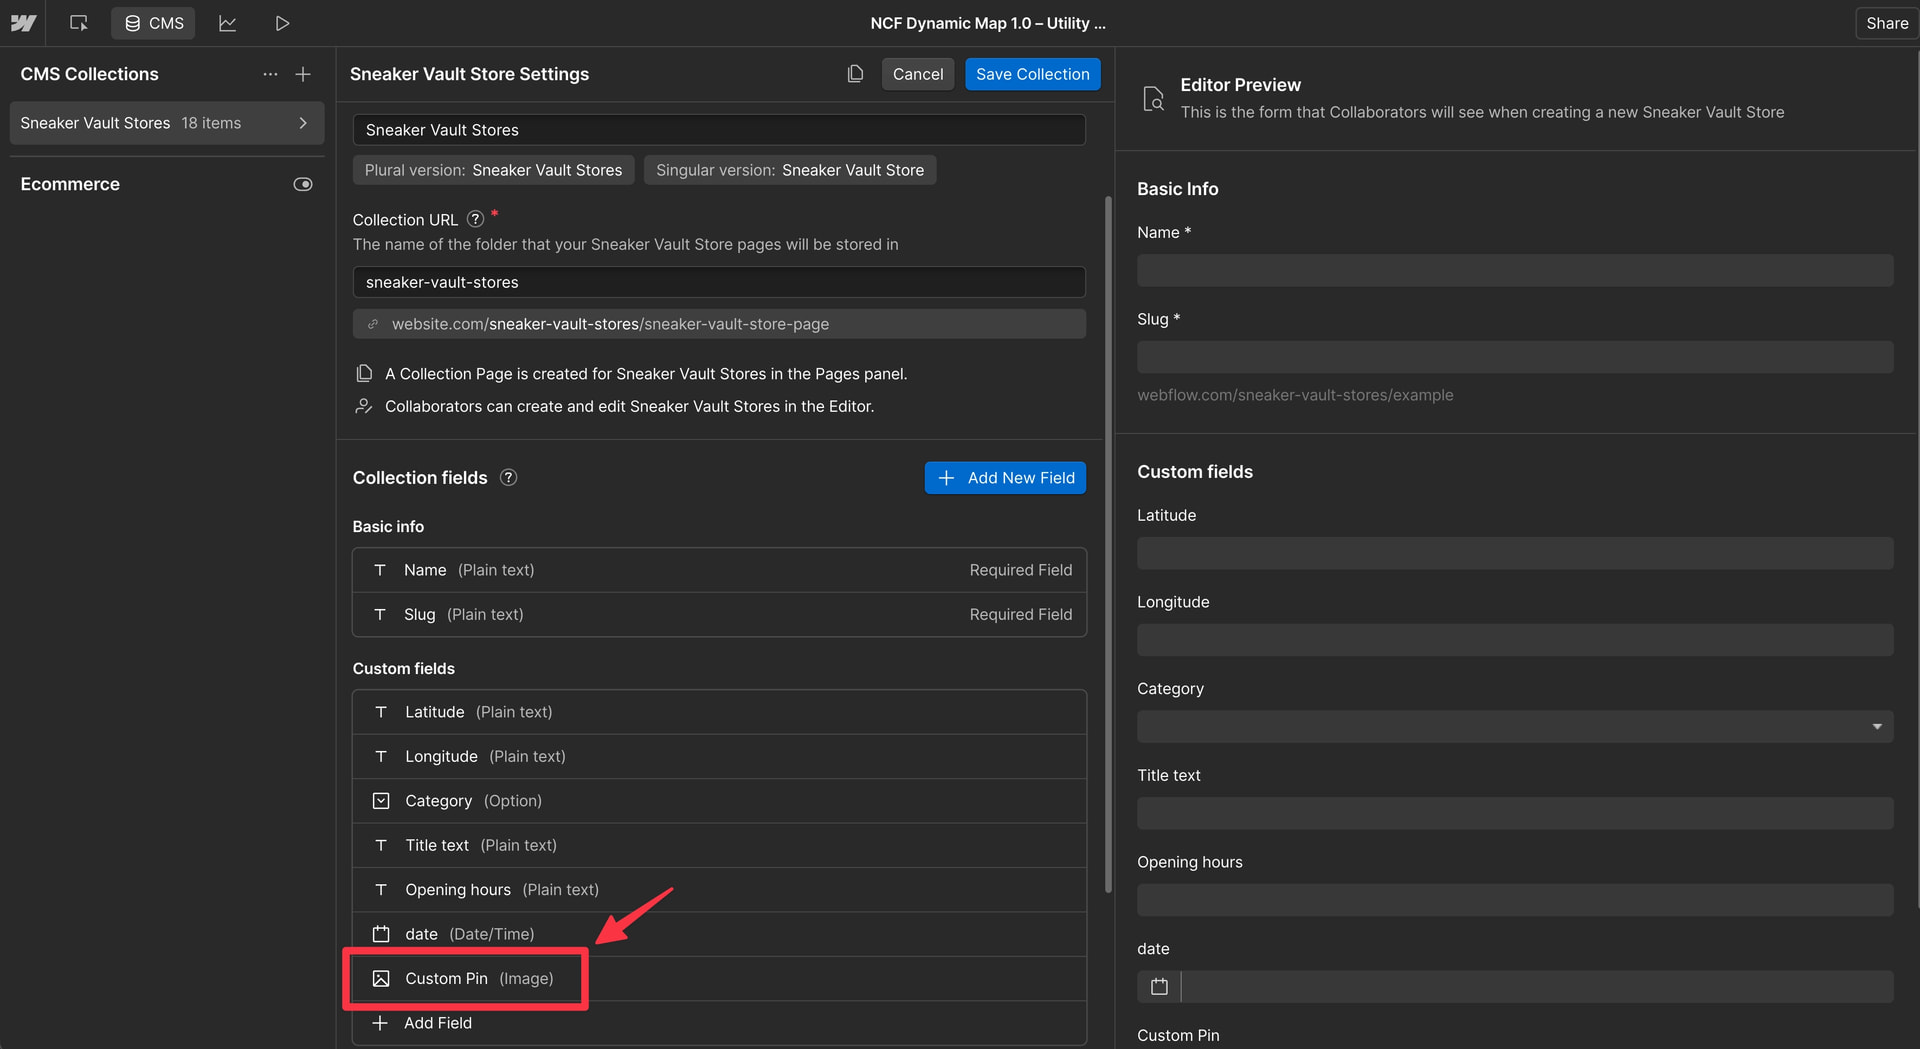Viewport: 1920px width, 1049px height.
Task: Expand Sneaker Vault Stores collection chevron
Action: (x=303, y=123)
